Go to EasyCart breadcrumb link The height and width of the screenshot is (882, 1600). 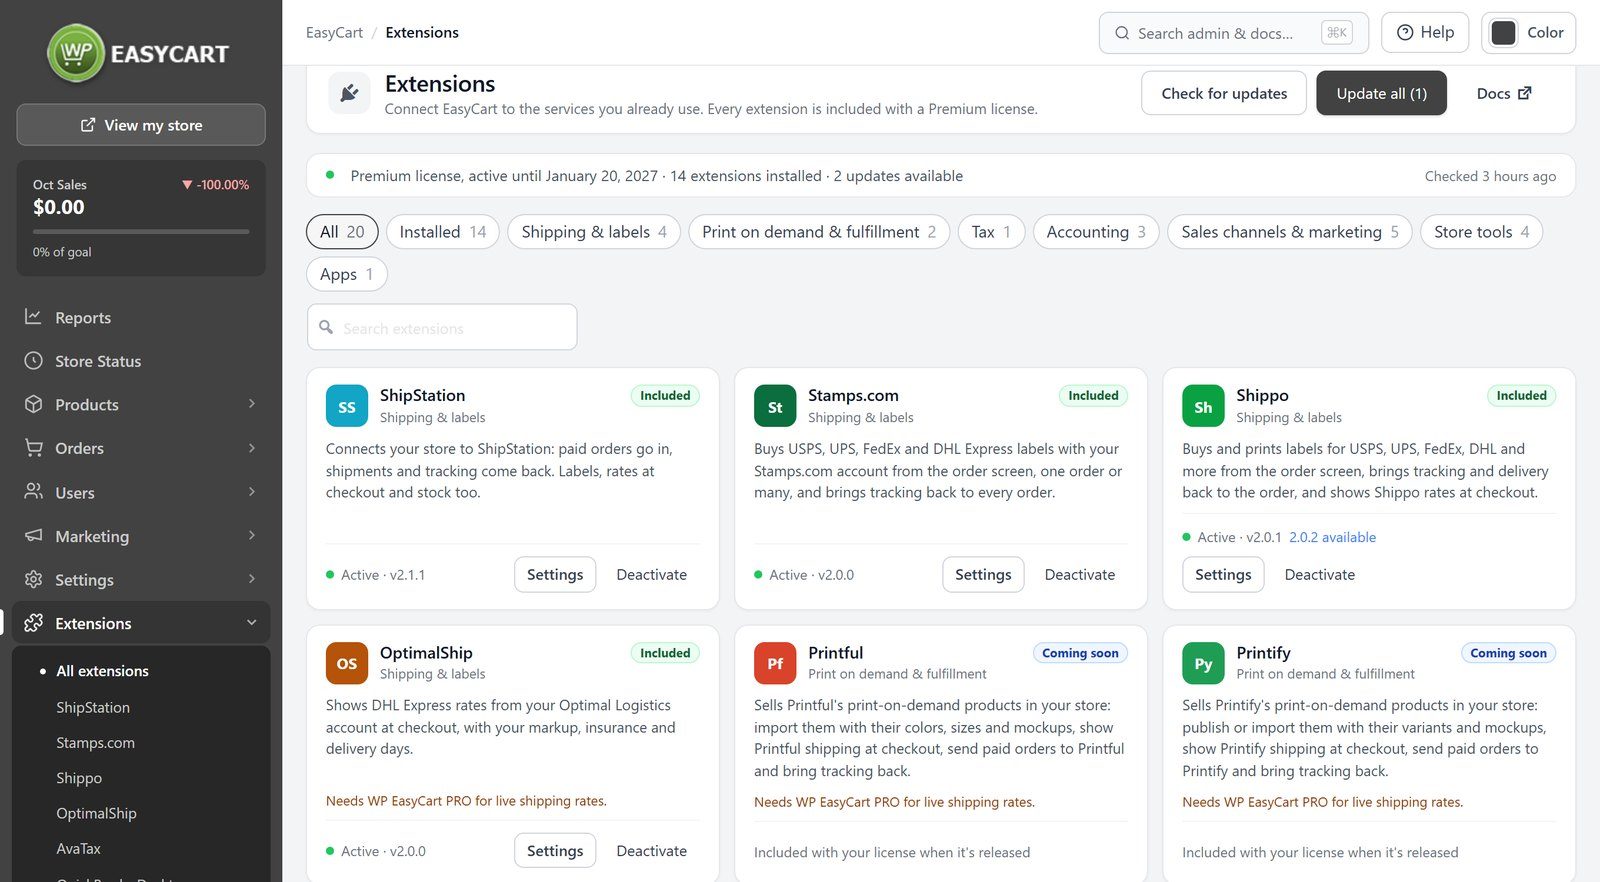[334, 33]
